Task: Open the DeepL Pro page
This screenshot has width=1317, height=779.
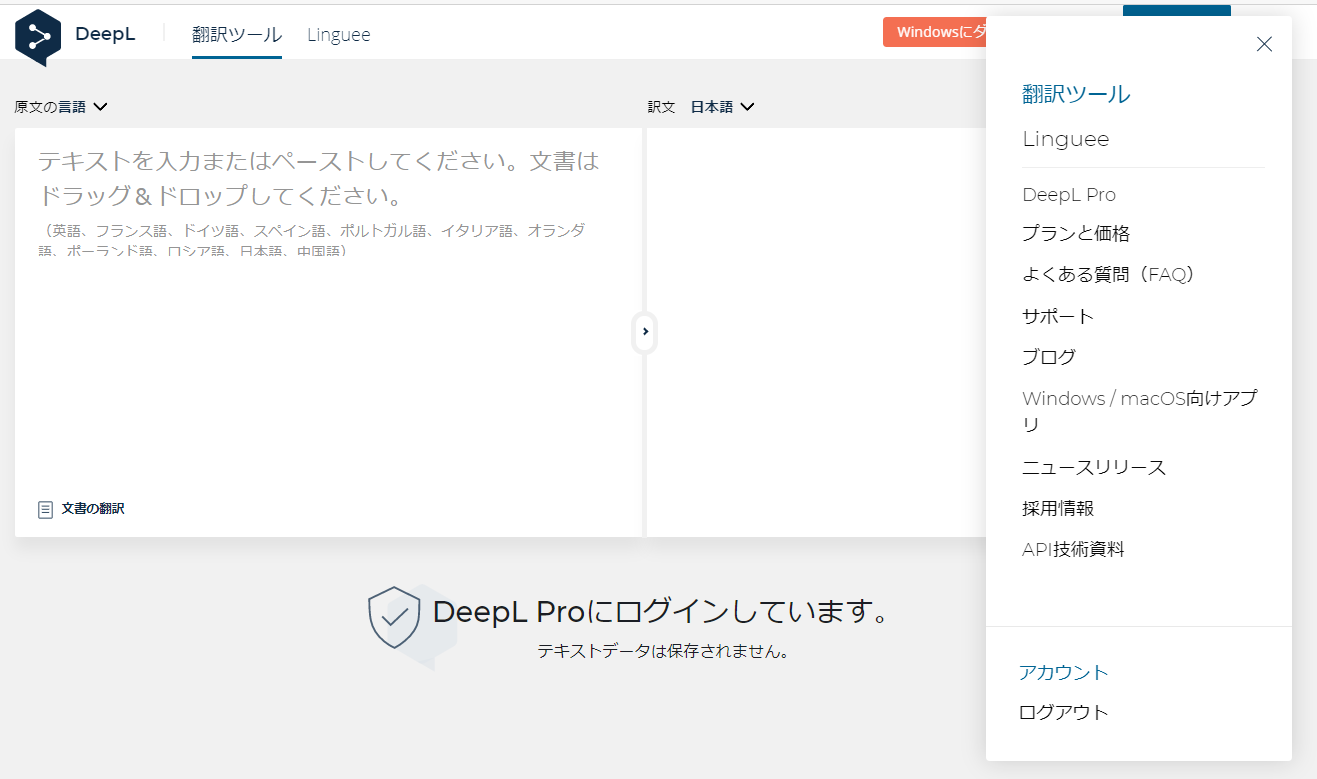Action: point(1069,194)
